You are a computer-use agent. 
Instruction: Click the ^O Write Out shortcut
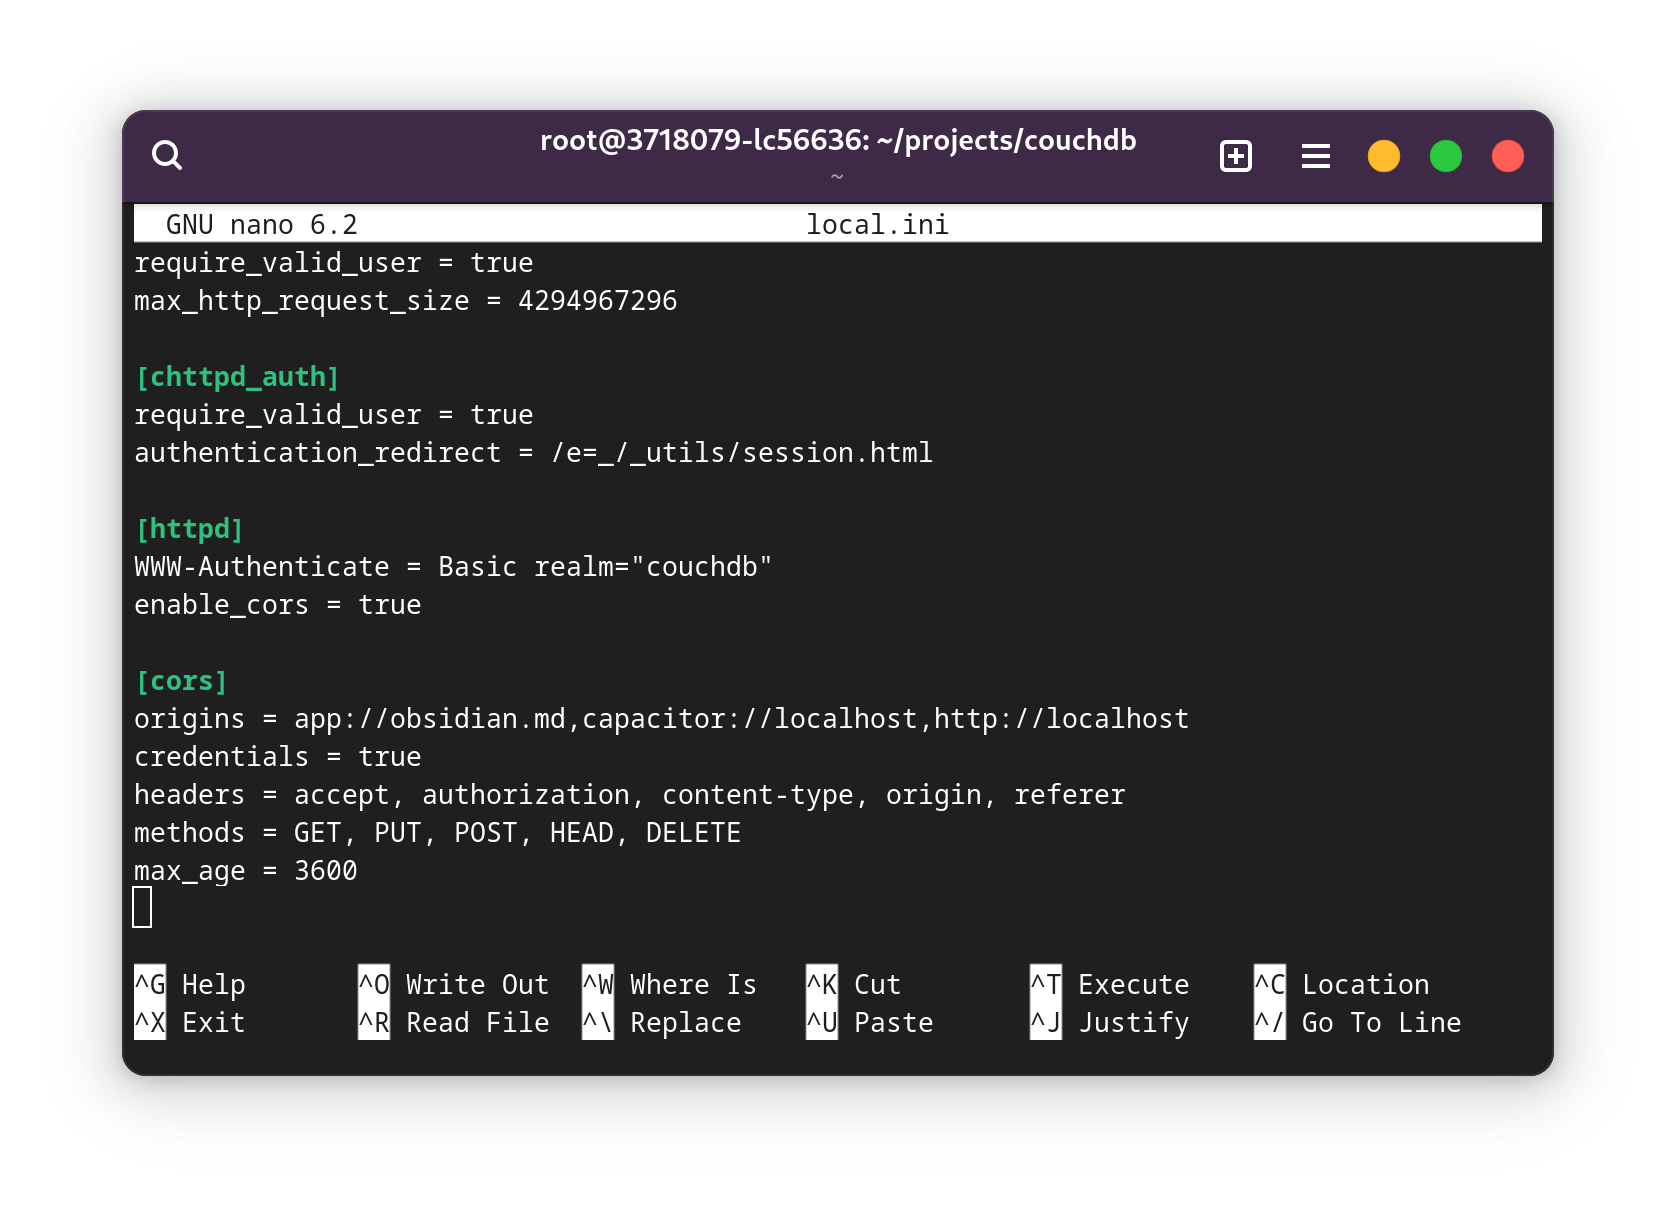[x=454, y=985]
